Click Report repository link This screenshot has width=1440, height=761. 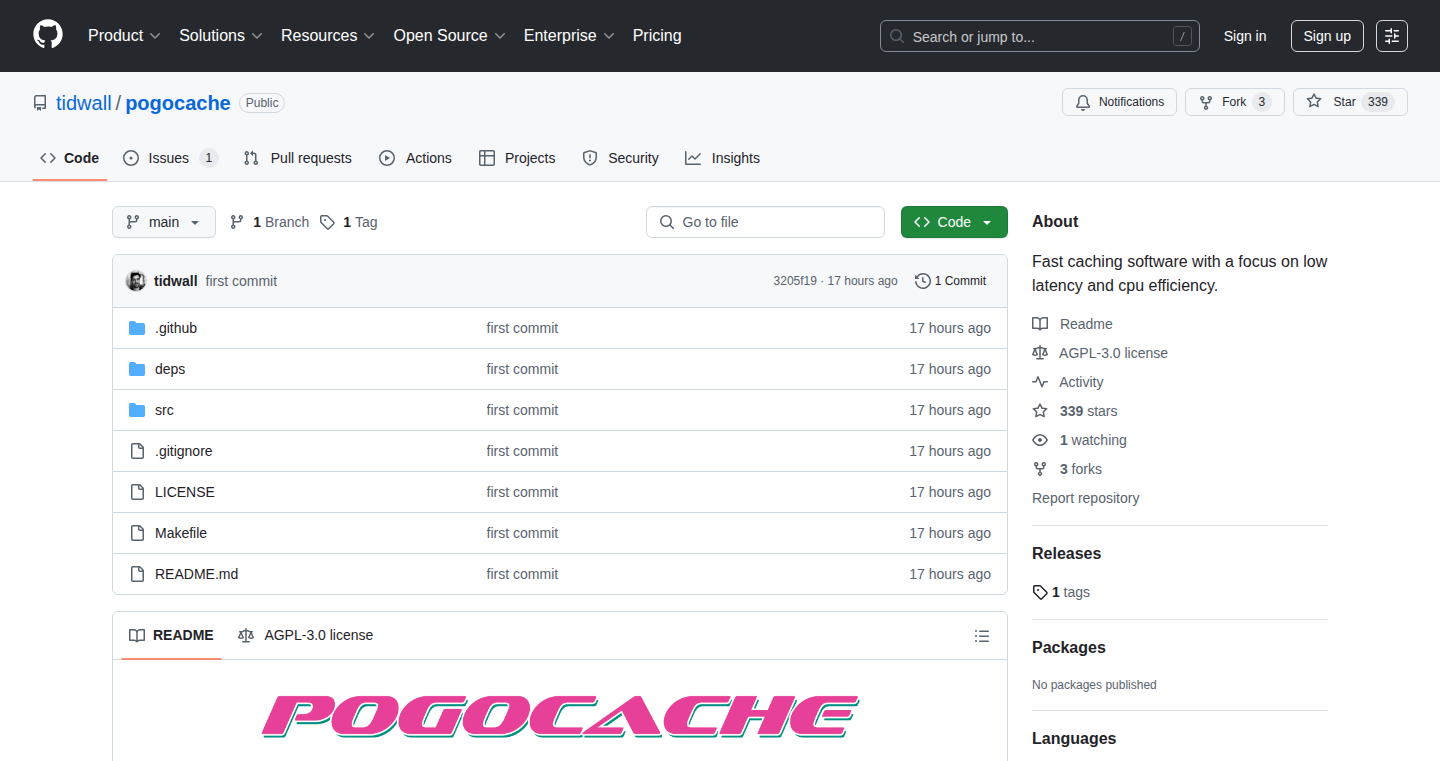pyautogui.click(x=1085, y=498)
